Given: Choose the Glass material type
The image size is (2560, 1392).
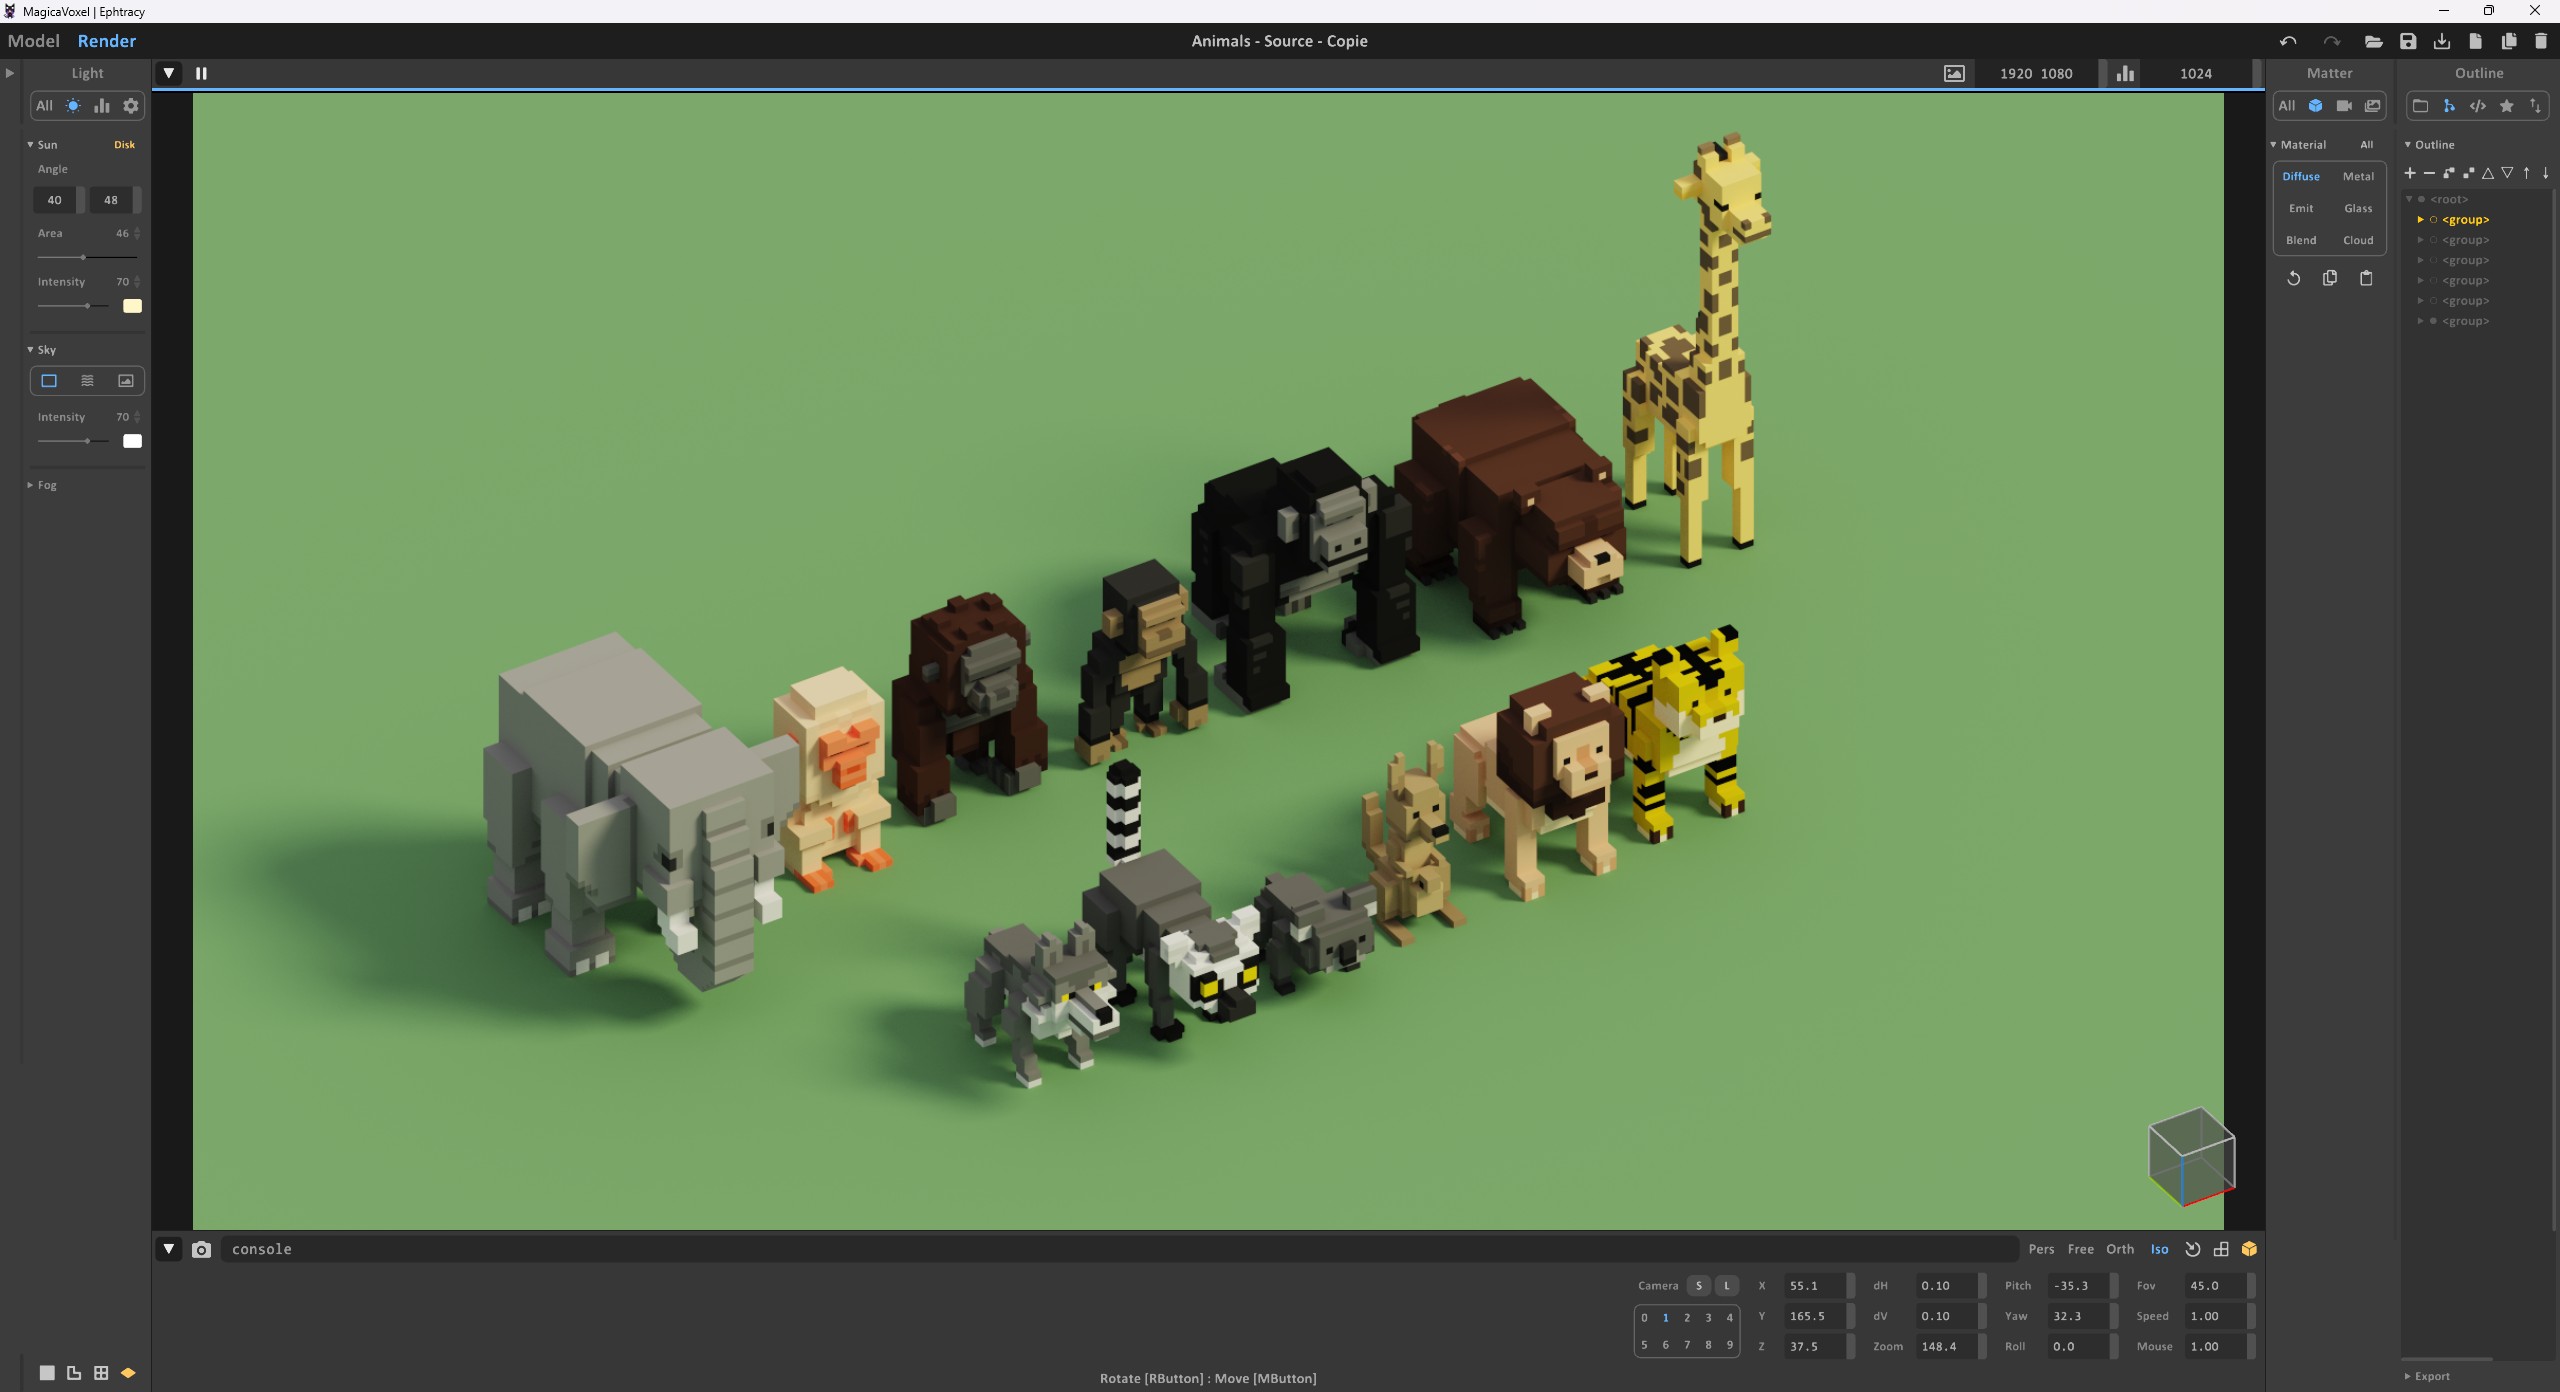Looking at the screenshot, I should 2358,208.
